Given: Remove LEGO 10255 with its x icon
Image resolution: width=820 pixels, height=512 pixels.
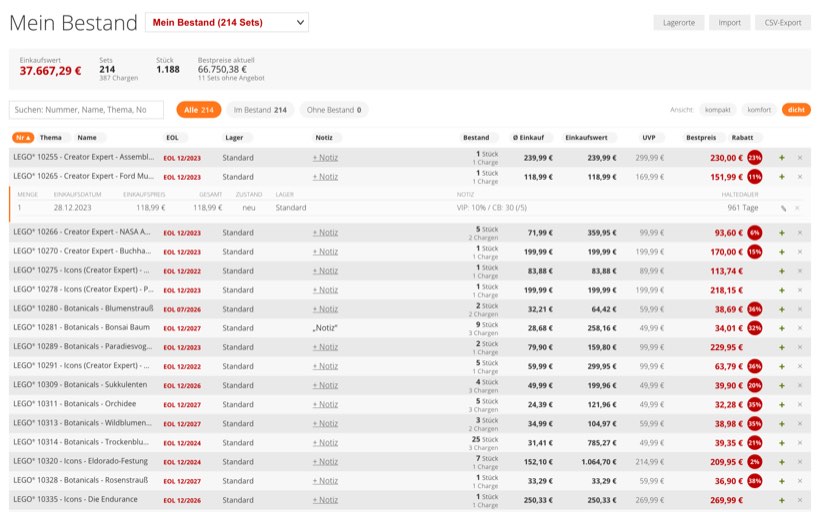Looking at the screenshot, I should point(800,157).
